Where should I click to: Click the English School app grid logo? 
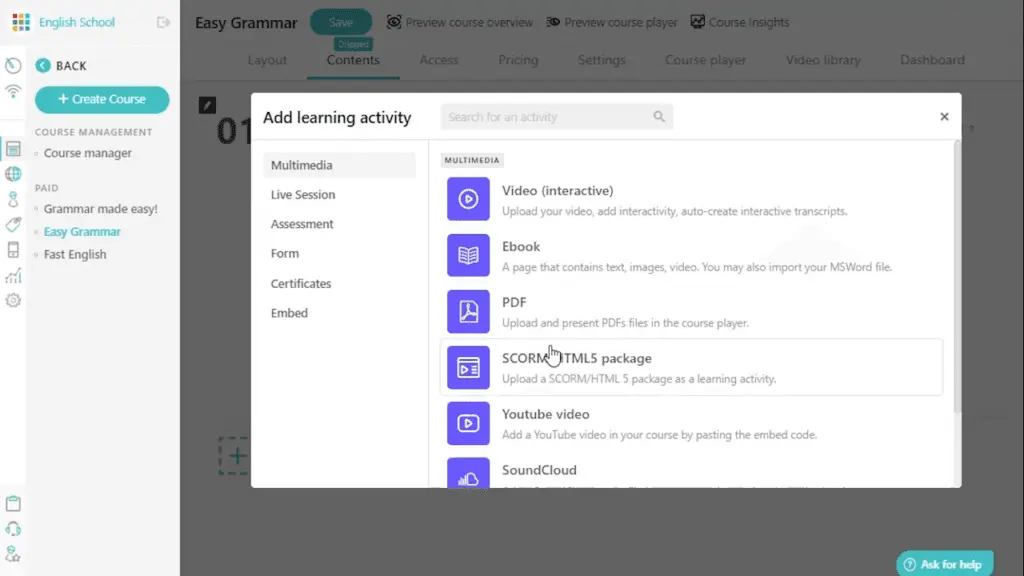(x=21, y=22)
